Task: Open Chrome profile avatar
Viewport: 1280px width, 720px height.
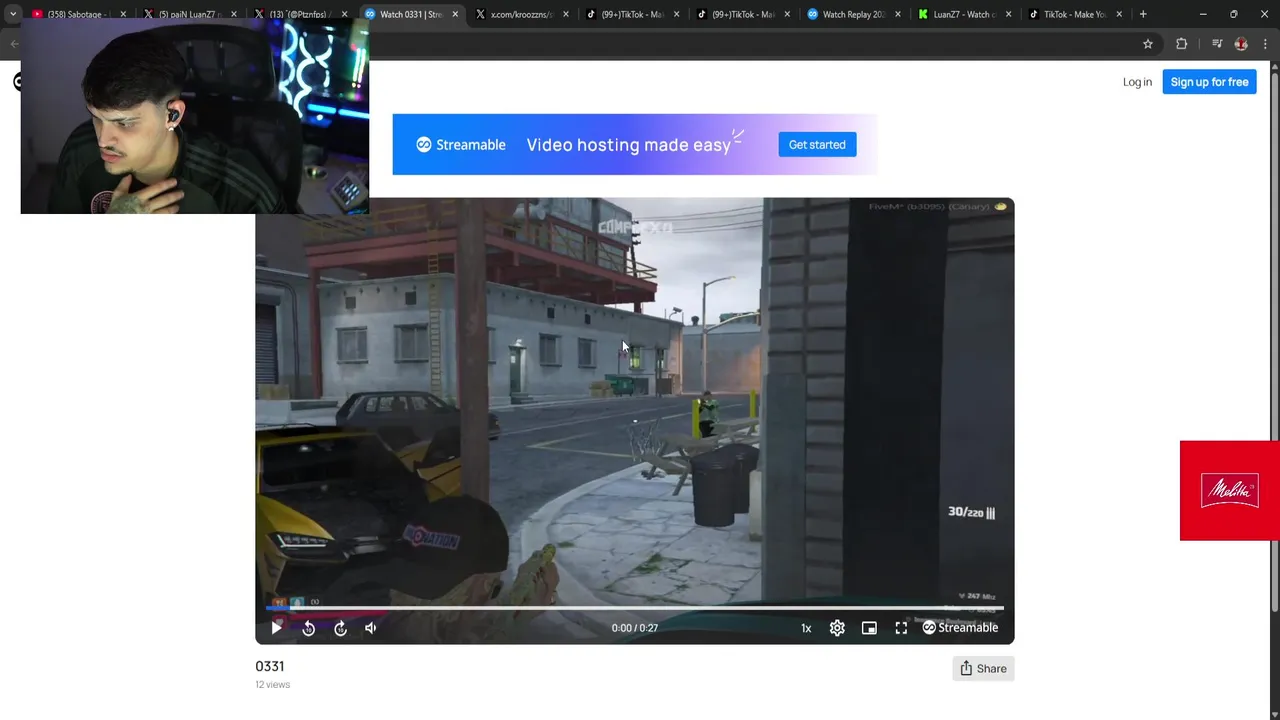Action: coord(1241,44)
